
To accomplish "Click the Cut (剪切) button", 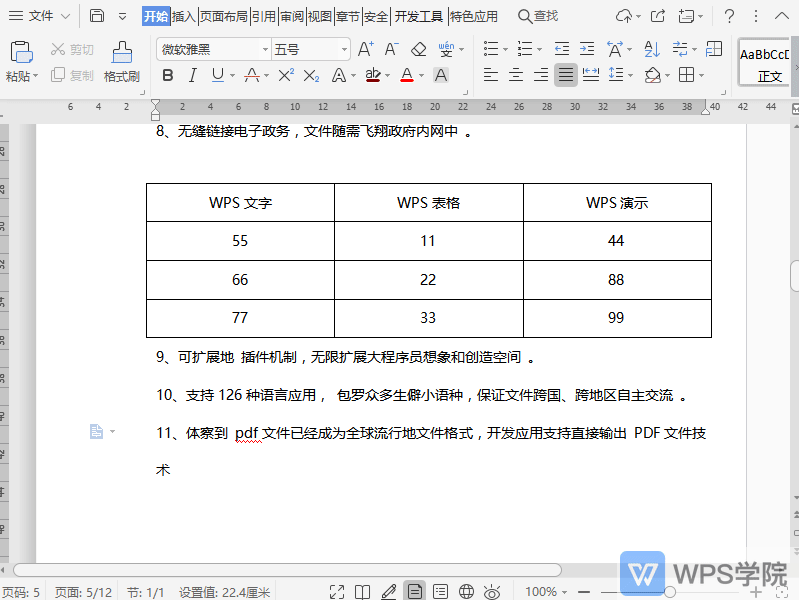I will point(72,49).
